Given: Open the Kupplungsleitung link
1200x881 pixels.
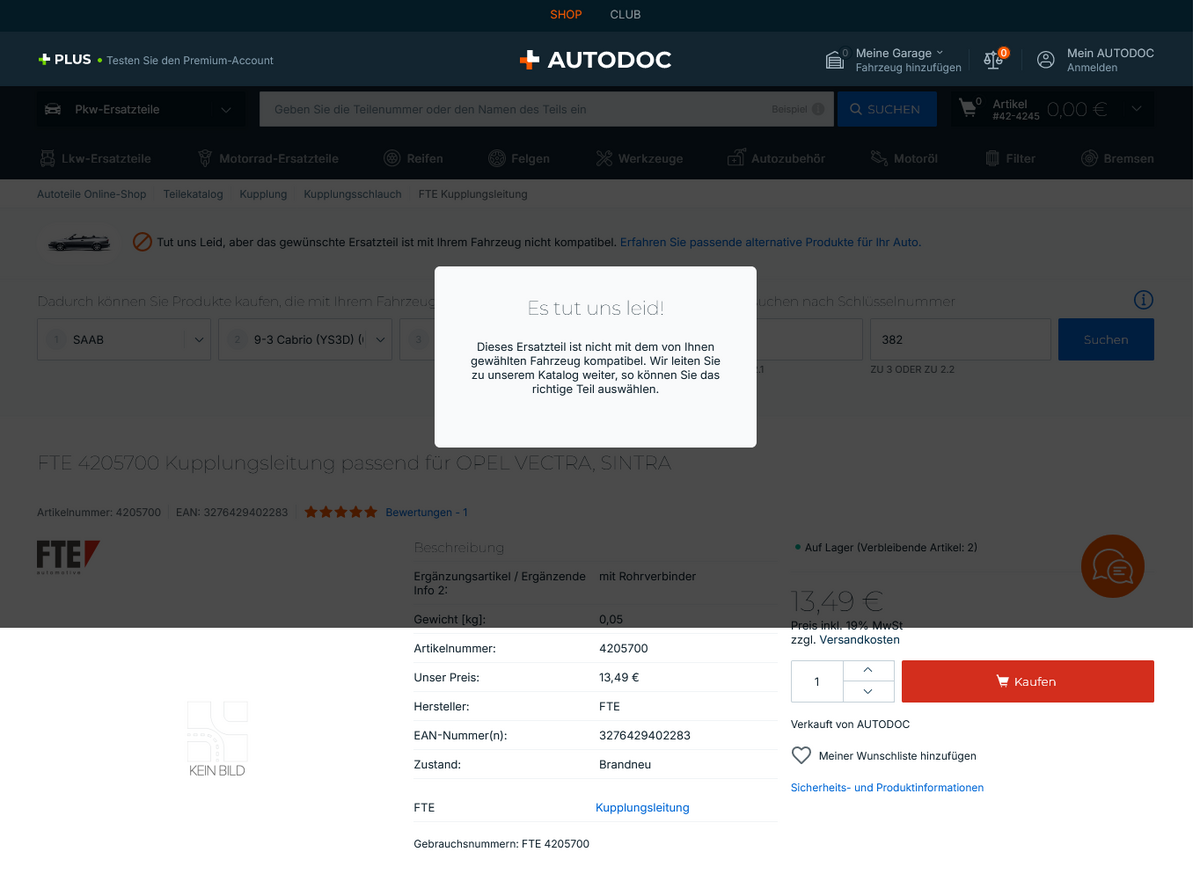Looking at the screenshot, I should (642, 808).
